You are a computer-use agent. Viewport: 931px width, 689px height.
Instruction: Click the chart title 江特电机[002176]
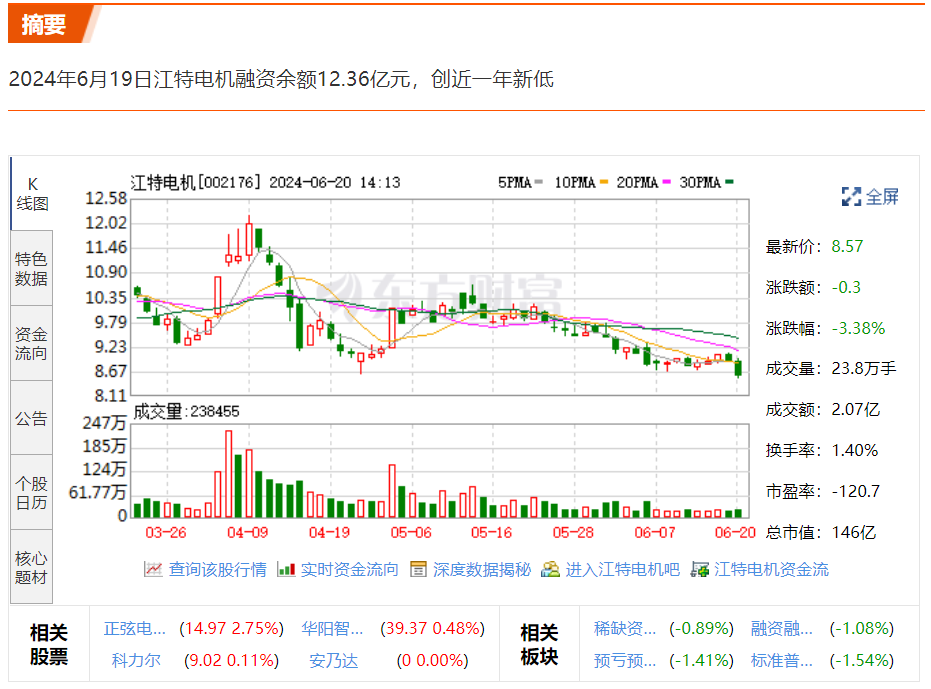point(196,182)
